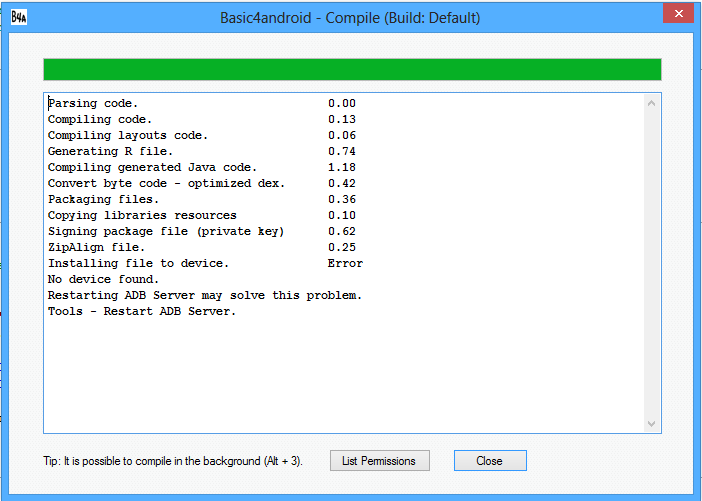The width and height of the screenshot is (702, 501).
Task: Click the 'No device found.' message
Action: pyautogui.click(x=103, y=279)
